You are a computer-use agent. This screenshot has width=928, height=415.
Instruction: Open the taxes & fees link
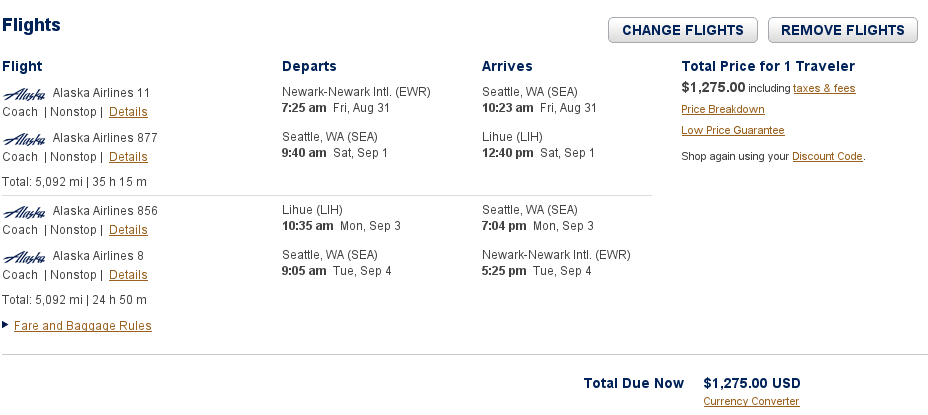pyautogui.click(x=824, y=89)
